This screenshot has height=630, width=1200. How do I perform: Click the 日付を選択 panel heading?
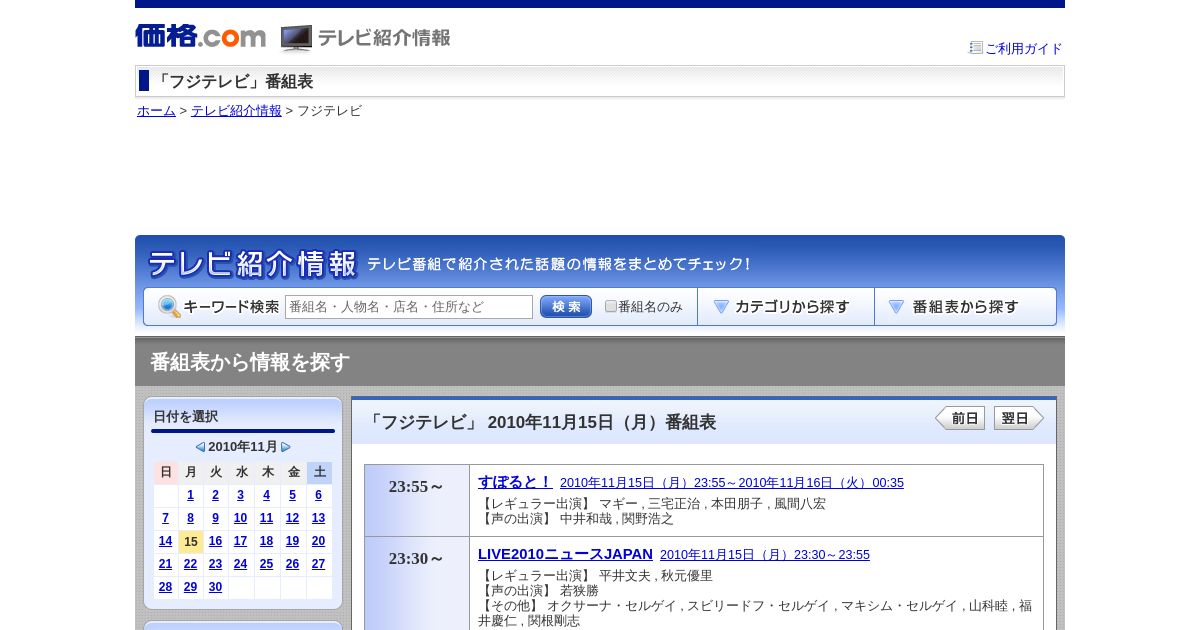(185, 417)
